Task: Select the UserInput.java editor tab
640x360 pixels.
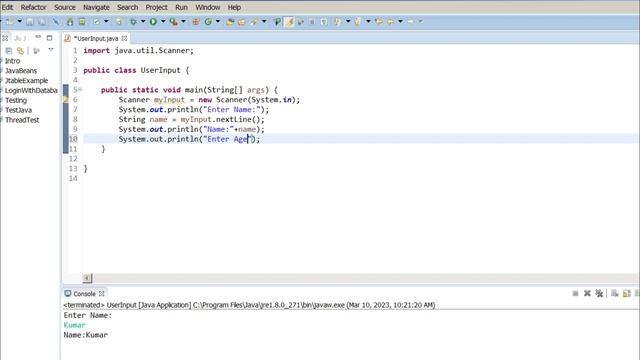Action: 96,38
